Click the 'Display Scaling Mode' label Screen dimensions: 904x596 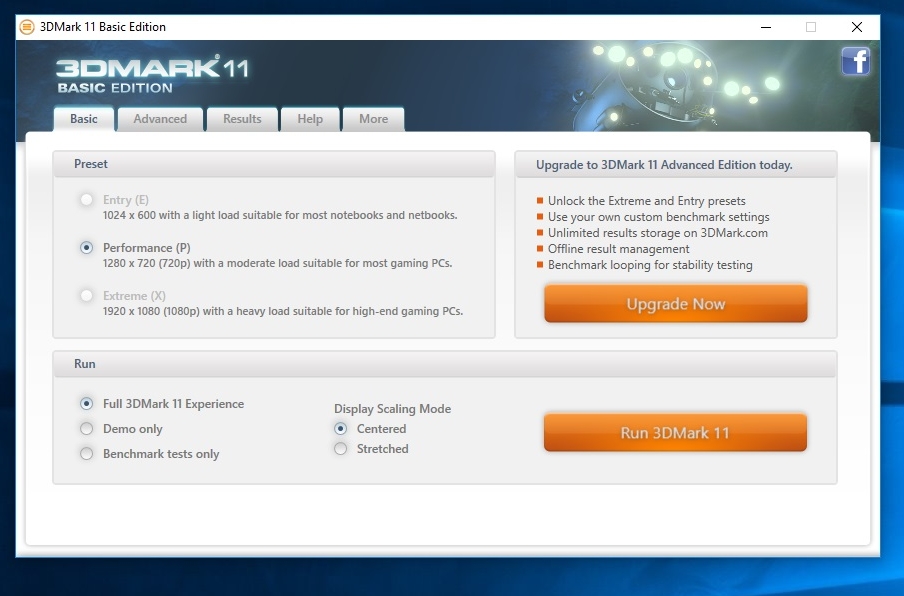[393, 409]
